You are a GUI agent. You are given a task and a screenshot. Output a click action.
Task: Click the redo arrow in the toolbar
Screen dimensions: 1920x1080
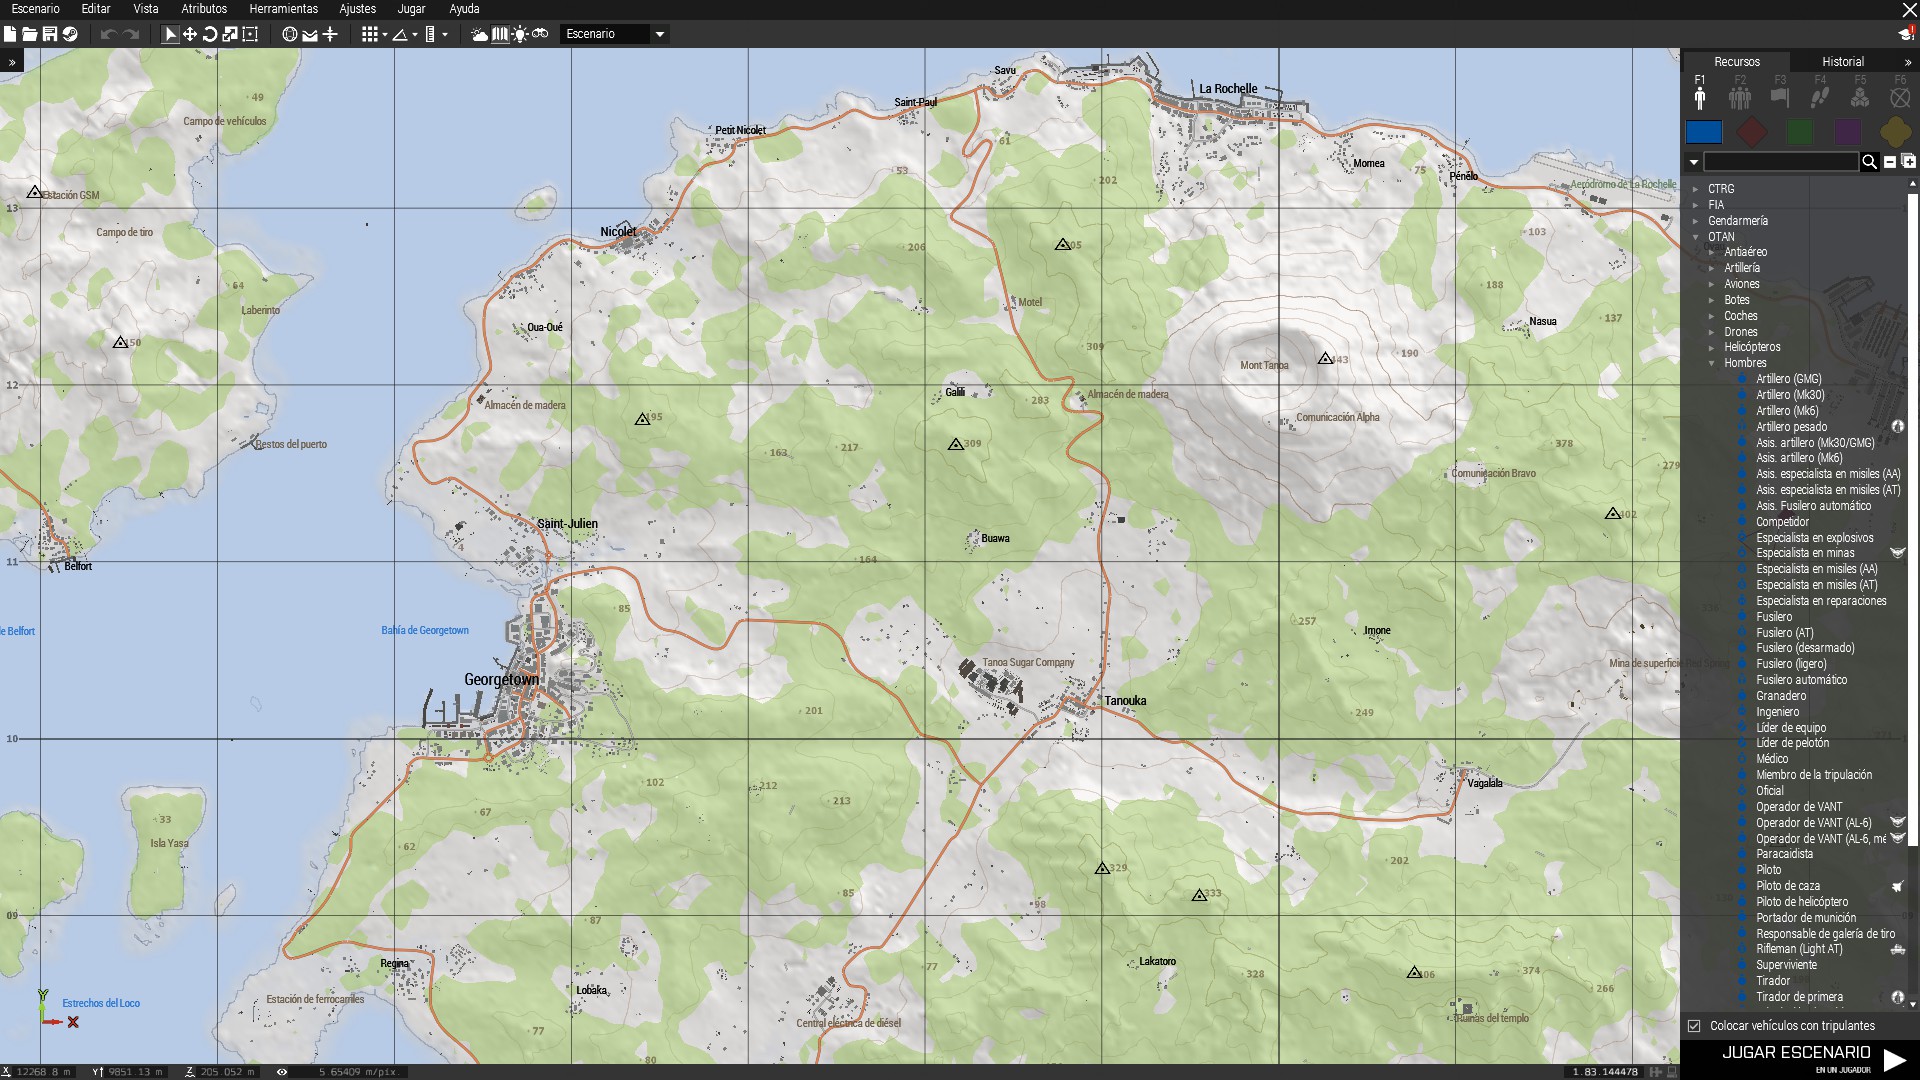(131, 34)
